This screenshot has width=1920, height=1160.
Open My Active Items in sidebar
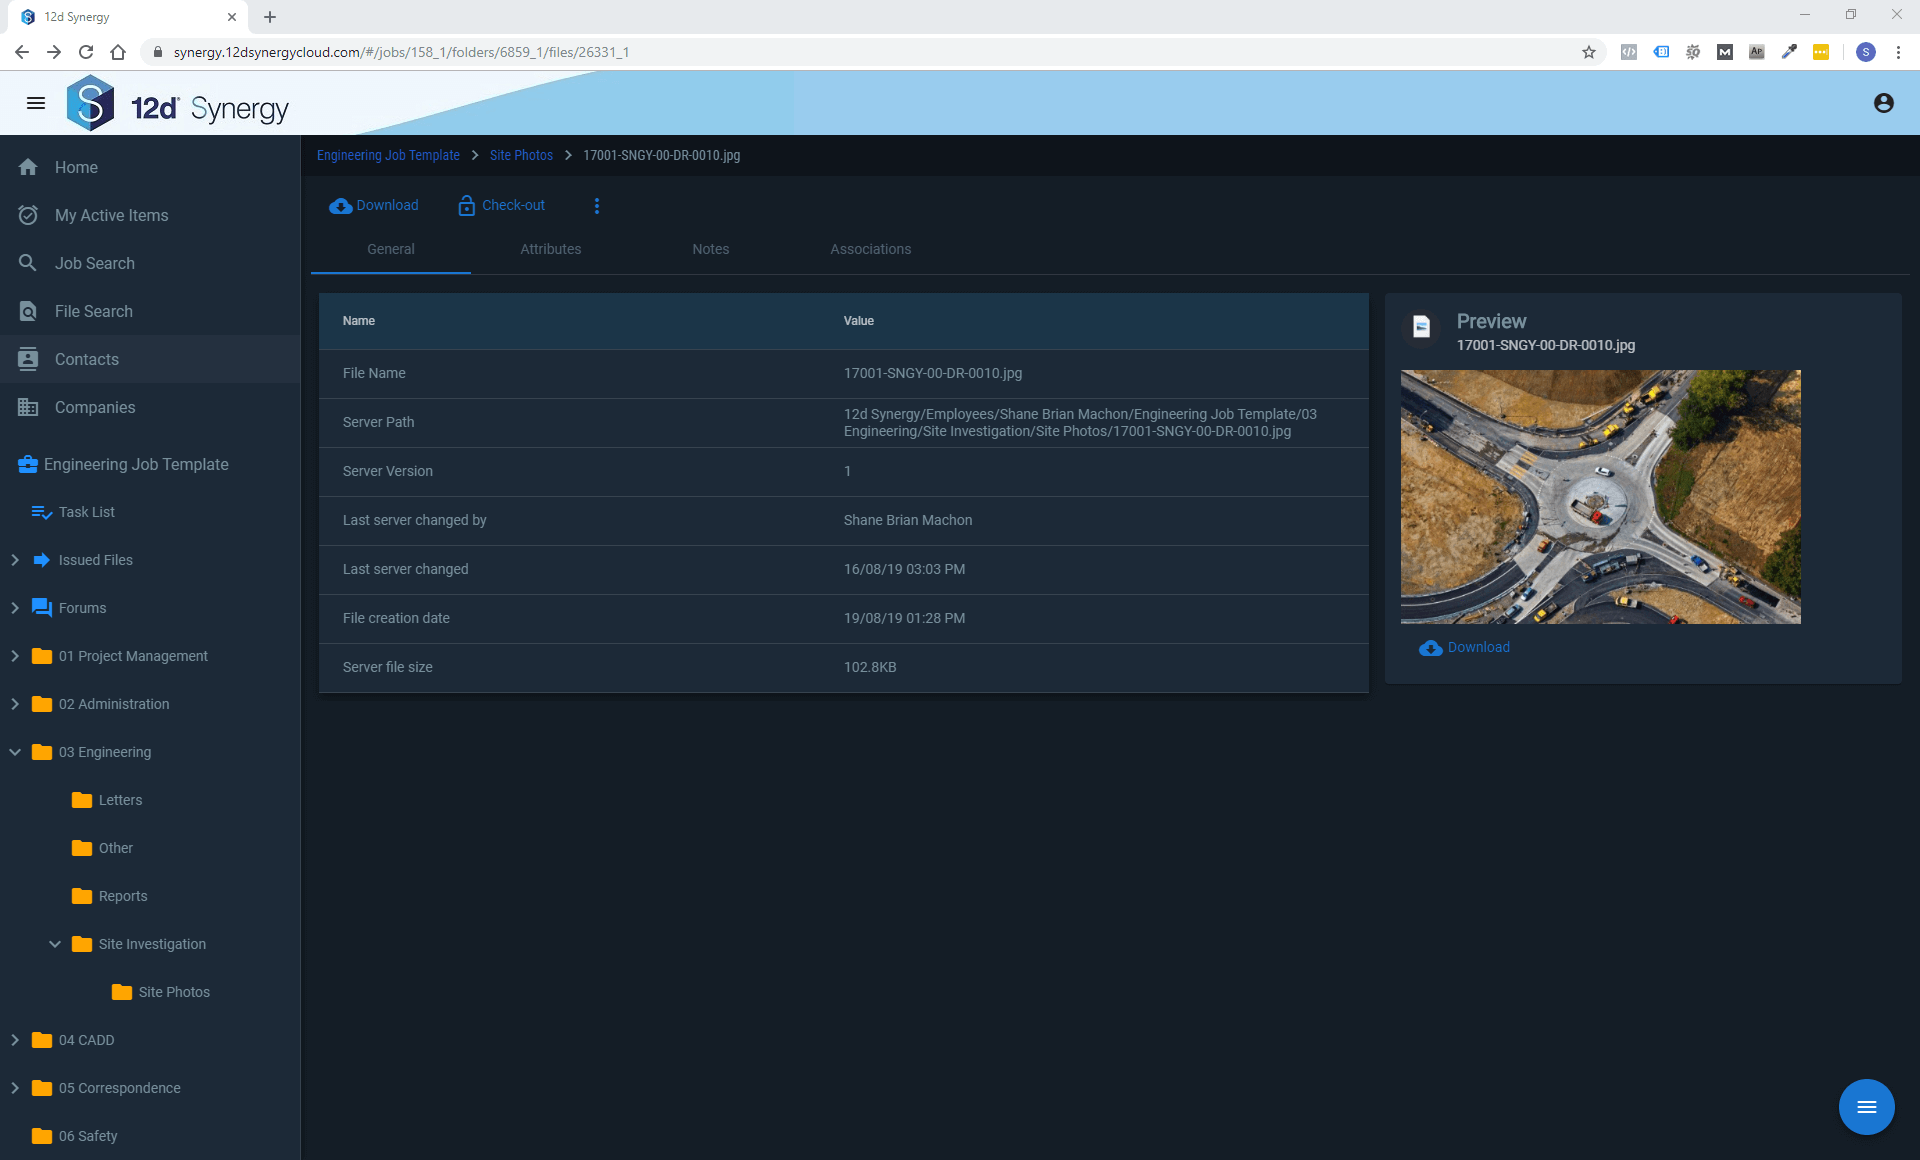(111, 215)
